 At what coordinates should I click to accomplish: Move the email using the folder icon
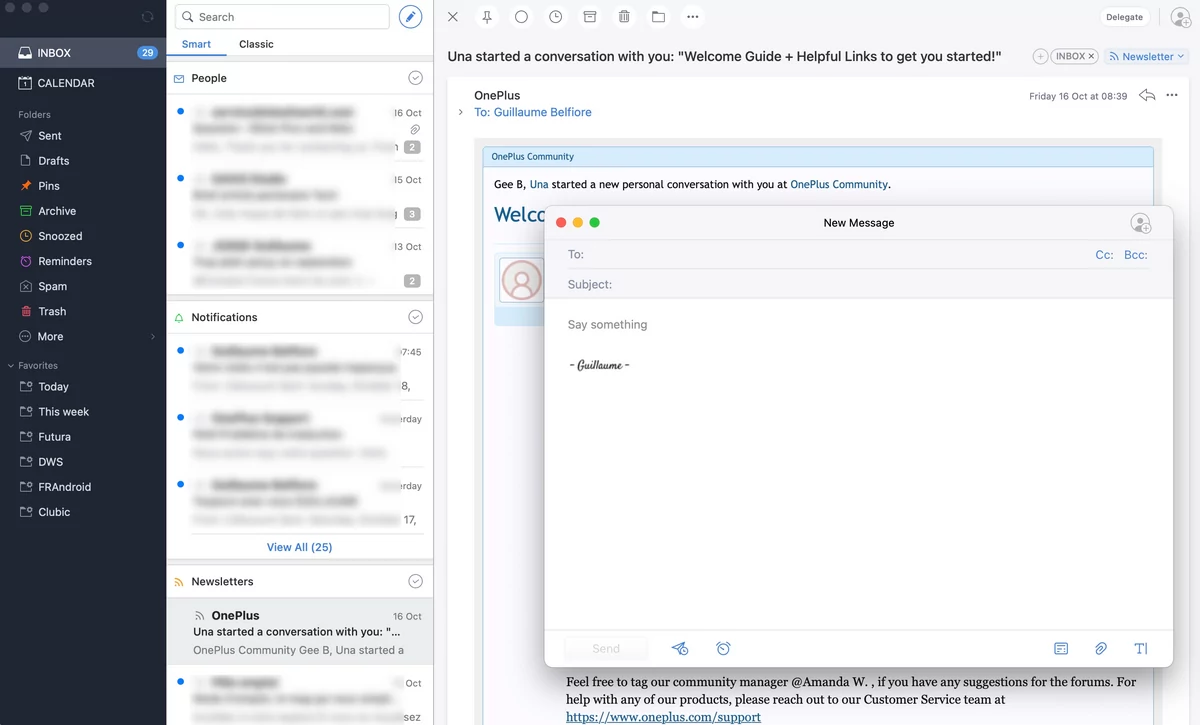point(658,17)
